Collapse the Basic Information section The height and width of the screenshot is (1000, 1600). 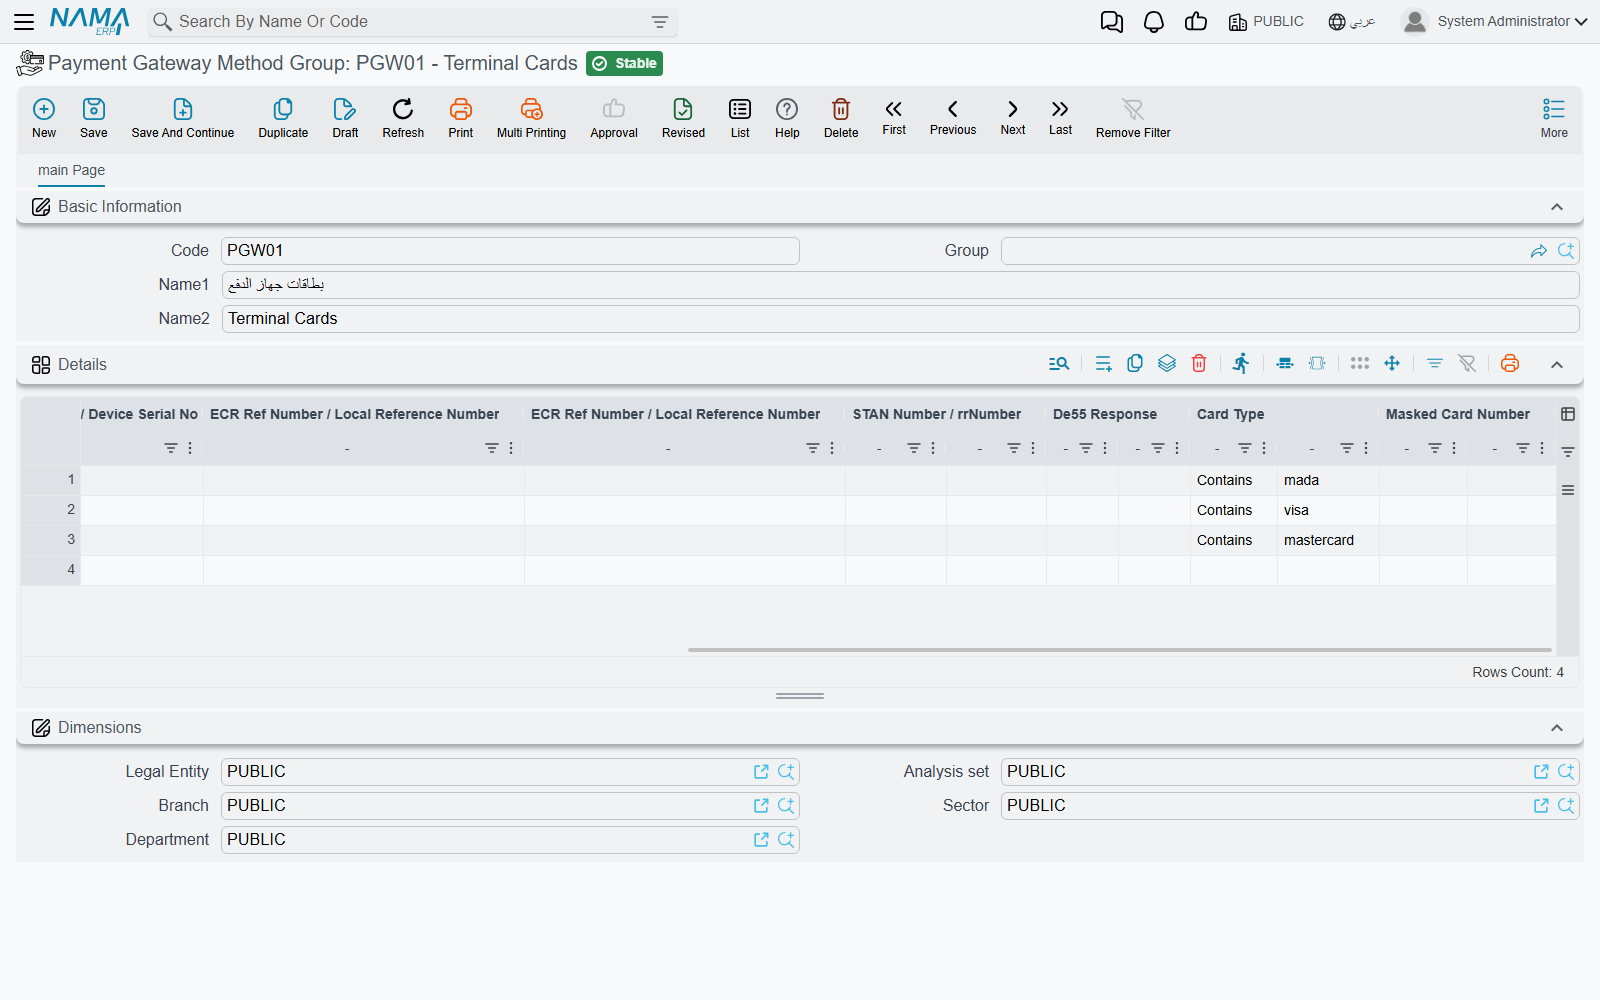click(x=1557, y=207)
